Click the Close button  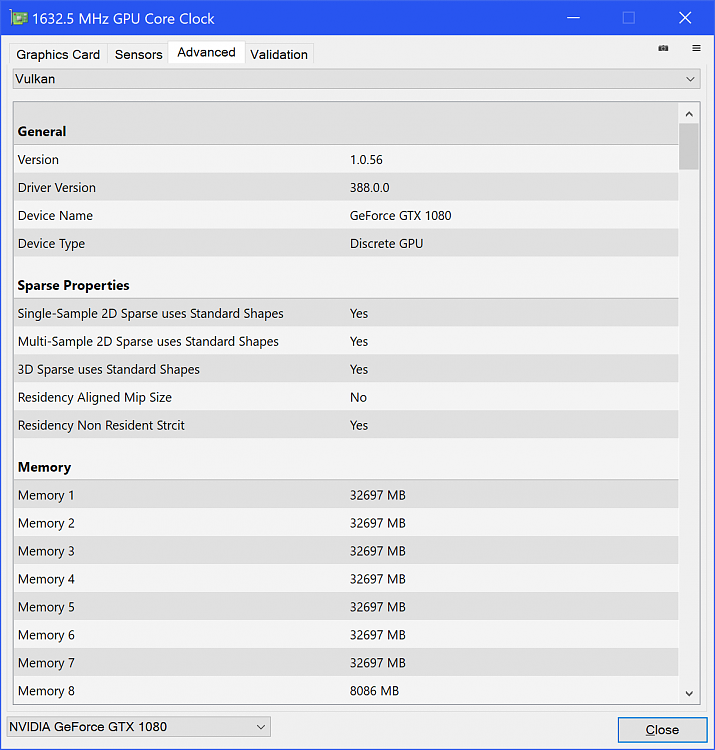tap(662, 730)
